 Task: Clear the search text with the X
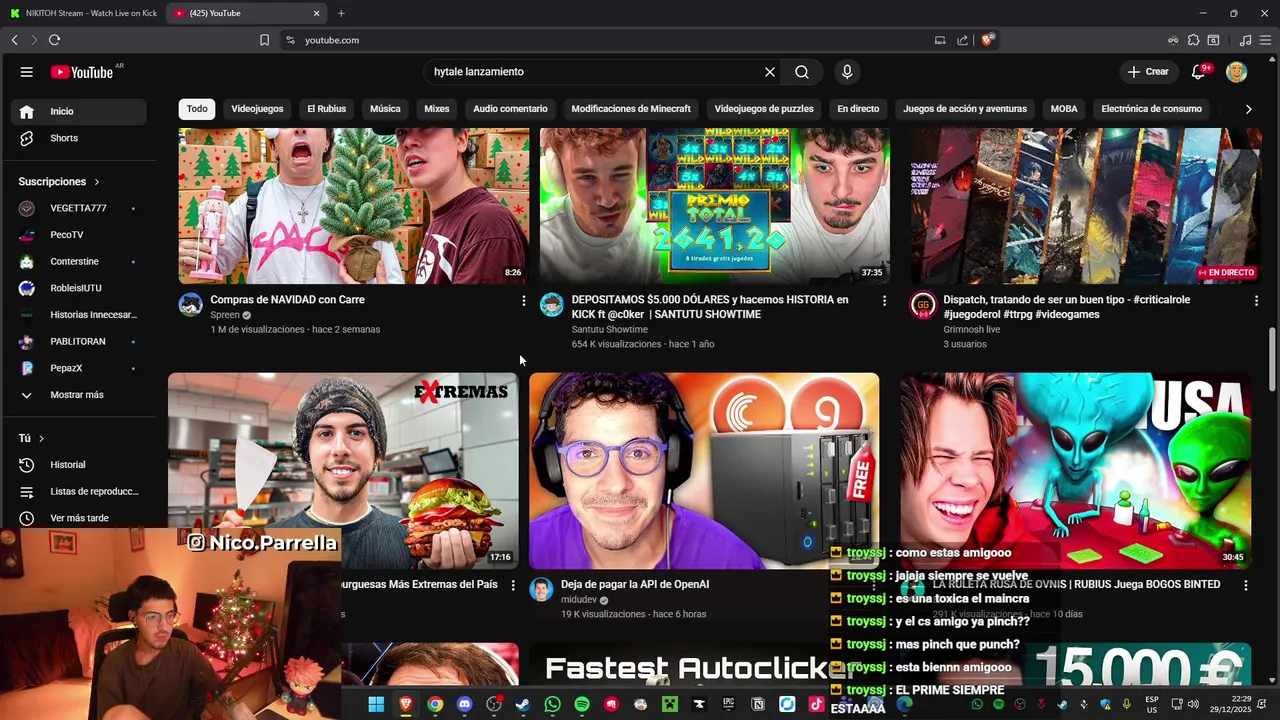click(770, 72)
